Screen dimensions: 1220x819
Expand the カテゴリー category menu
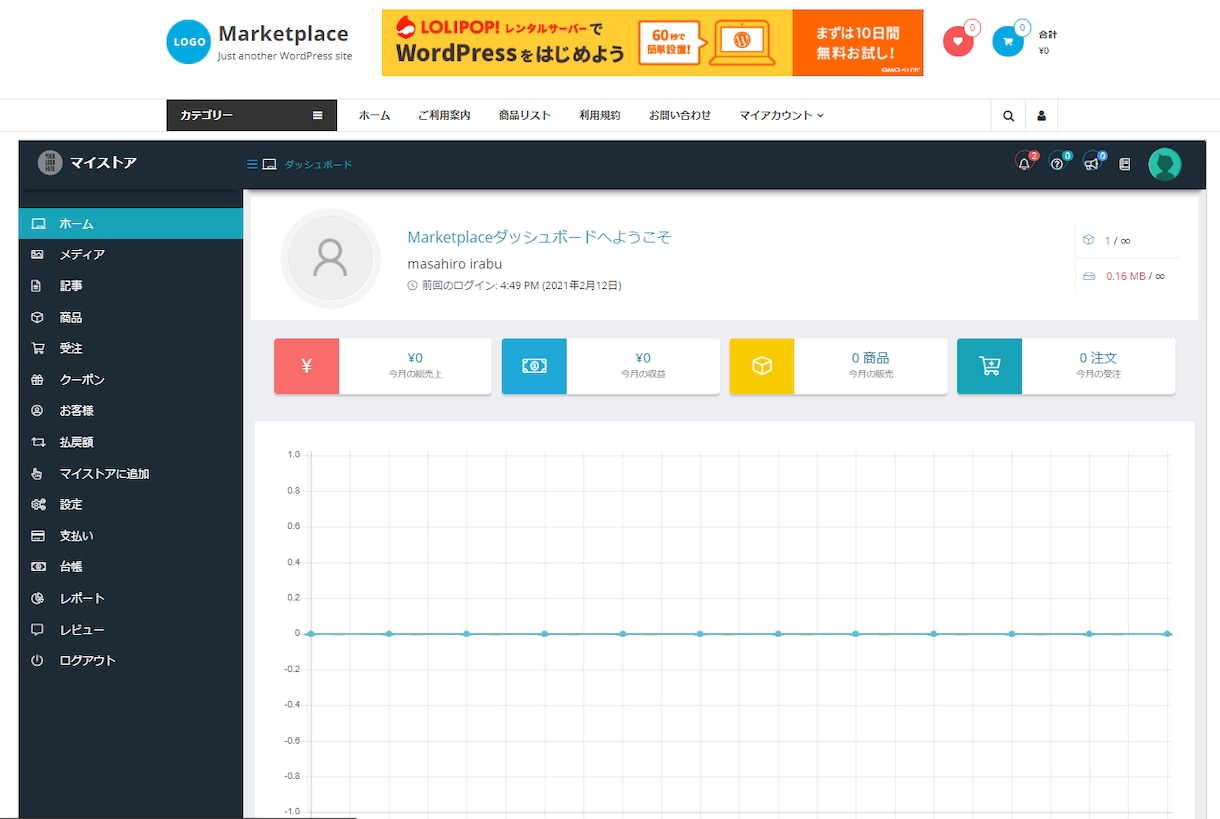click(x=252, y=116)
